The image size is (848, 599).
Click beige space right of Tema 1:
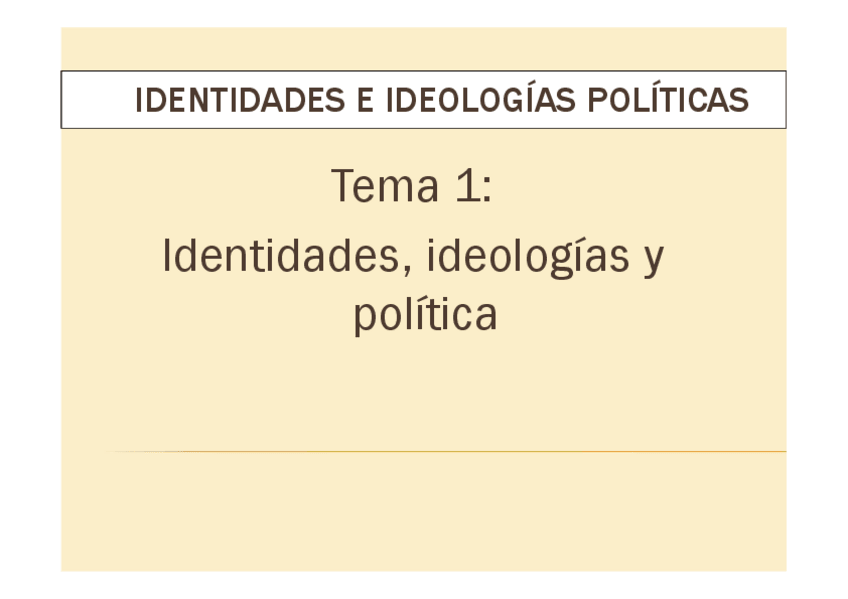640,187
